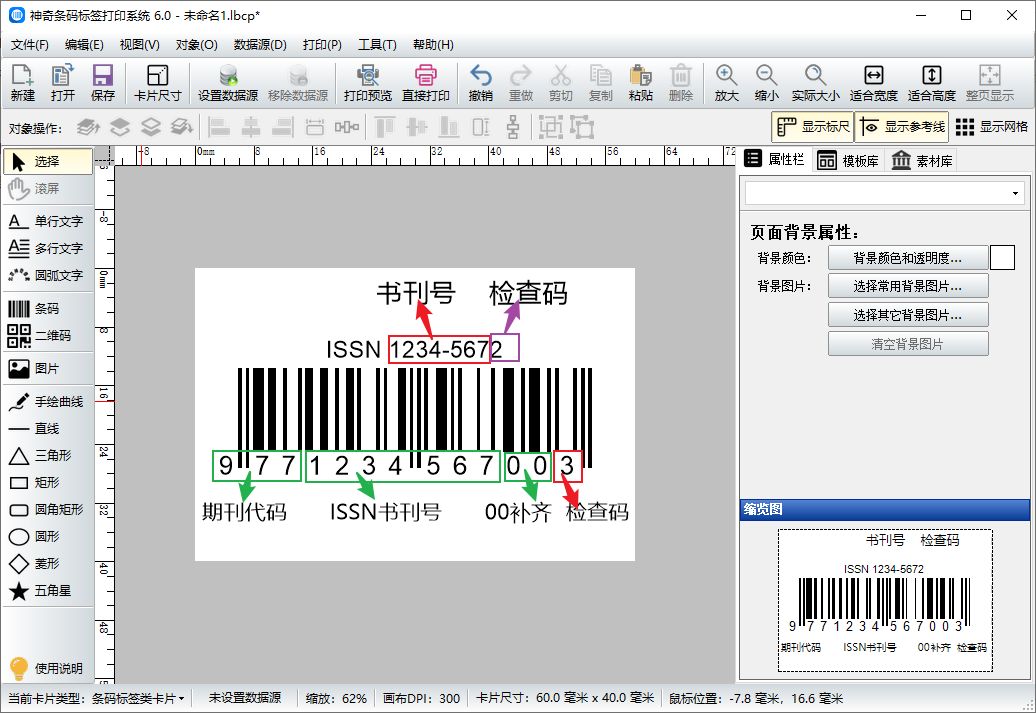1036x713 pixels.
Task: Click the 选择其它背景图片... button
Action: (908, 315)
